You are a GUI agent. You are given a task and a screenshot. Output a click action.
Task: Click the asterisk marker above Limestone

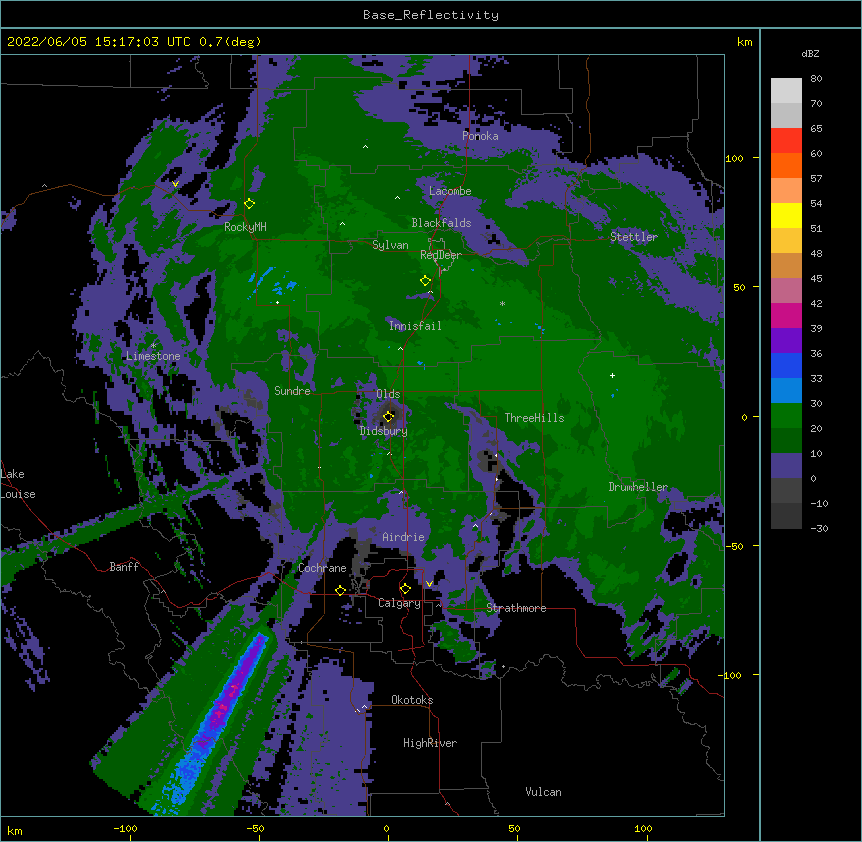[x=153, y=346]
